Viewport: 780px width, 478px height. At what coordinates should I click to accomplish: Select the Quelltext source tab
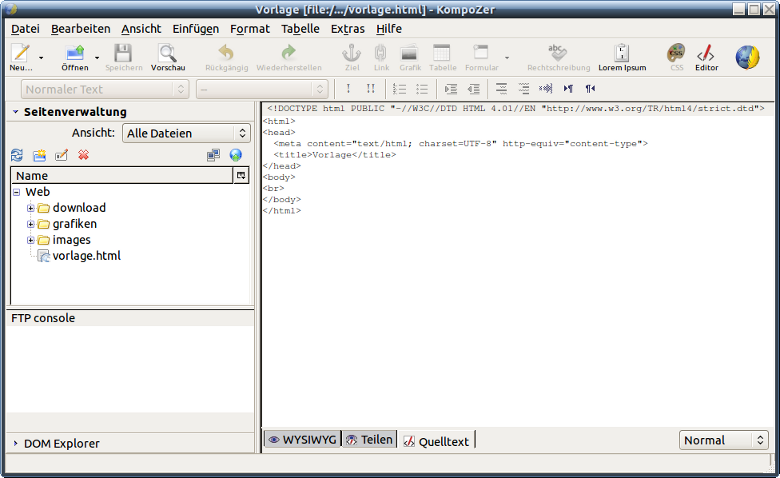436,441
